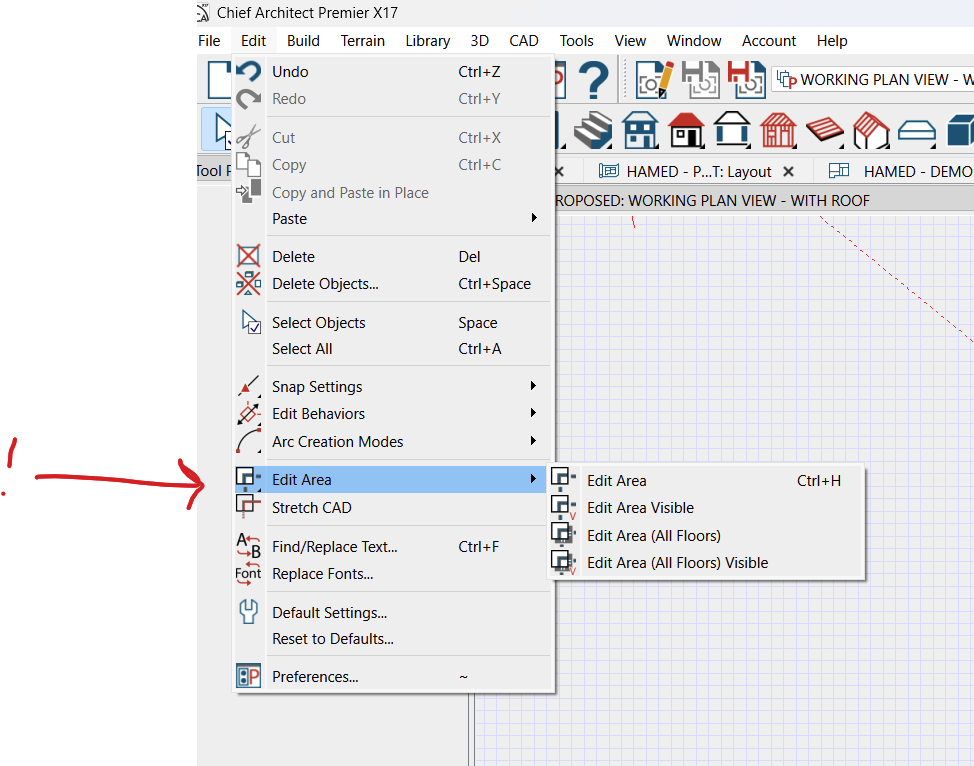Viewport: 974px width, 766px height.
Task: Choose Preferences from the Edit menu
Action: [315, 677]
